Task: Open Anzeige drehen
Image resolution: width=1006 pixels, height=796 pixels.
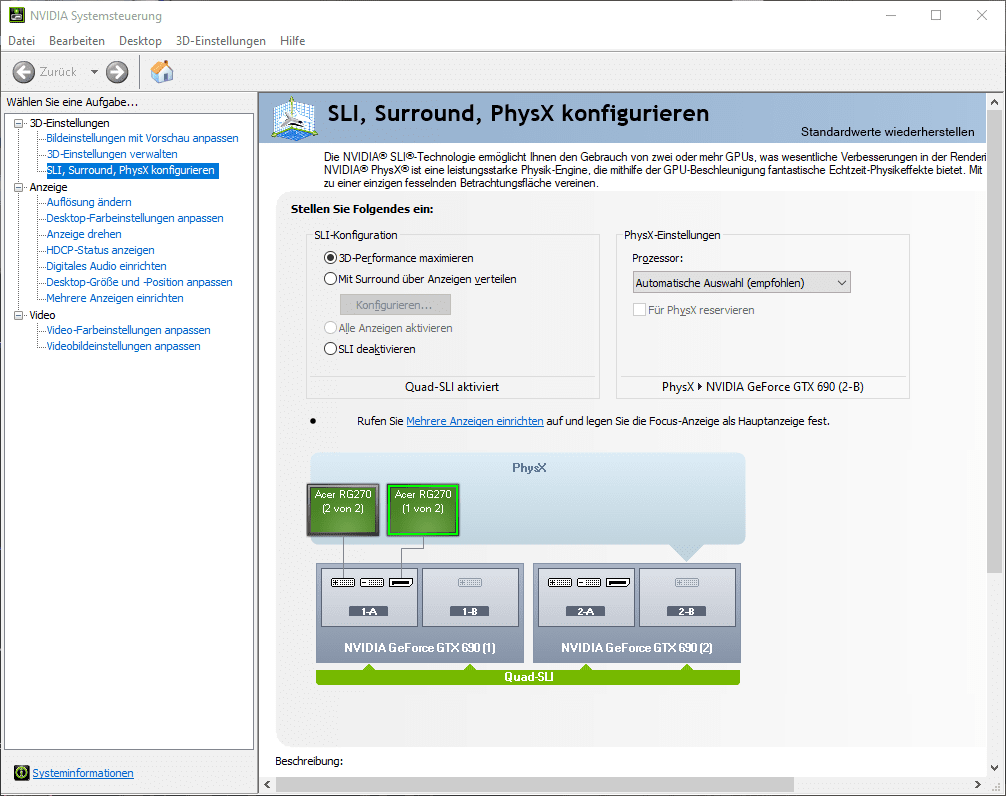Action: (x=83, y=235)
